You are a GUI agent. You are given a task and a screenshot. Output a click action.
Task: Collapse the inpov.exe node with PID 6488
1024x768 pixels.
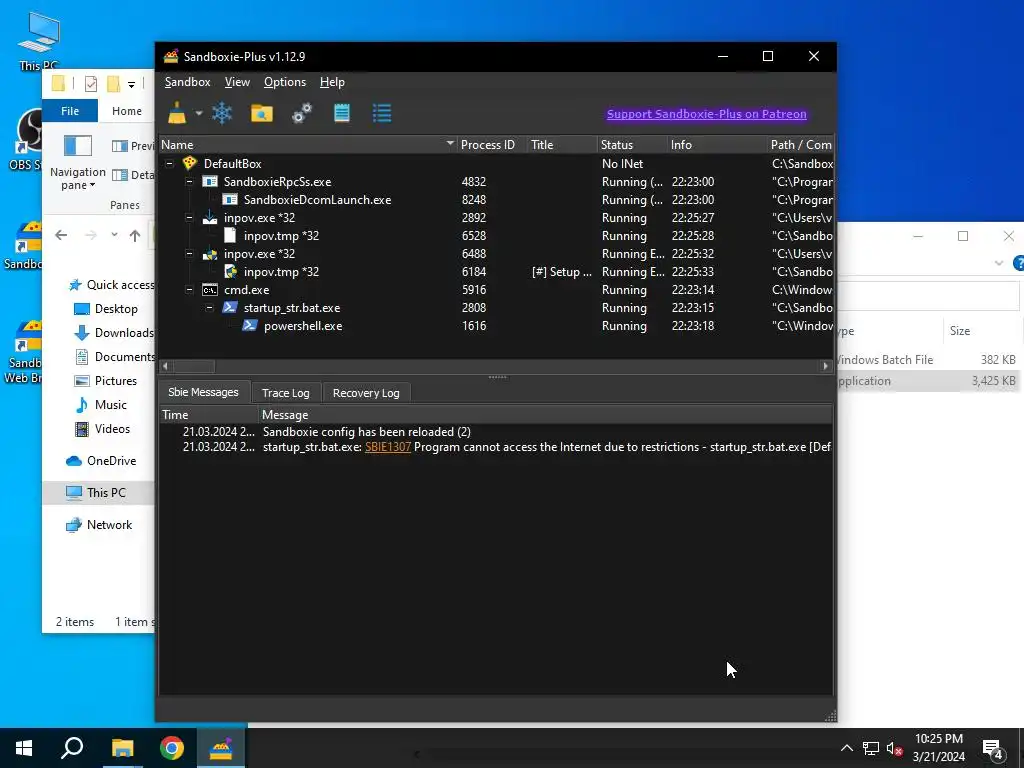point(189,253)
